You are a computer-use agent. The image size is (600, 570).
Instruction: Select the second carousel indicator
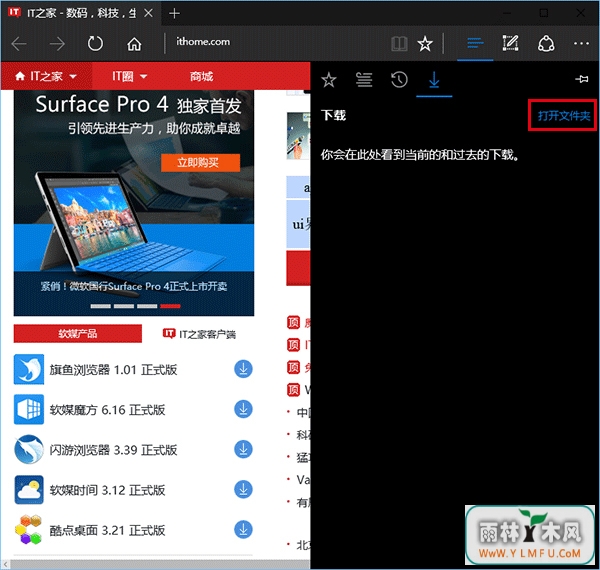pos(124,306)
